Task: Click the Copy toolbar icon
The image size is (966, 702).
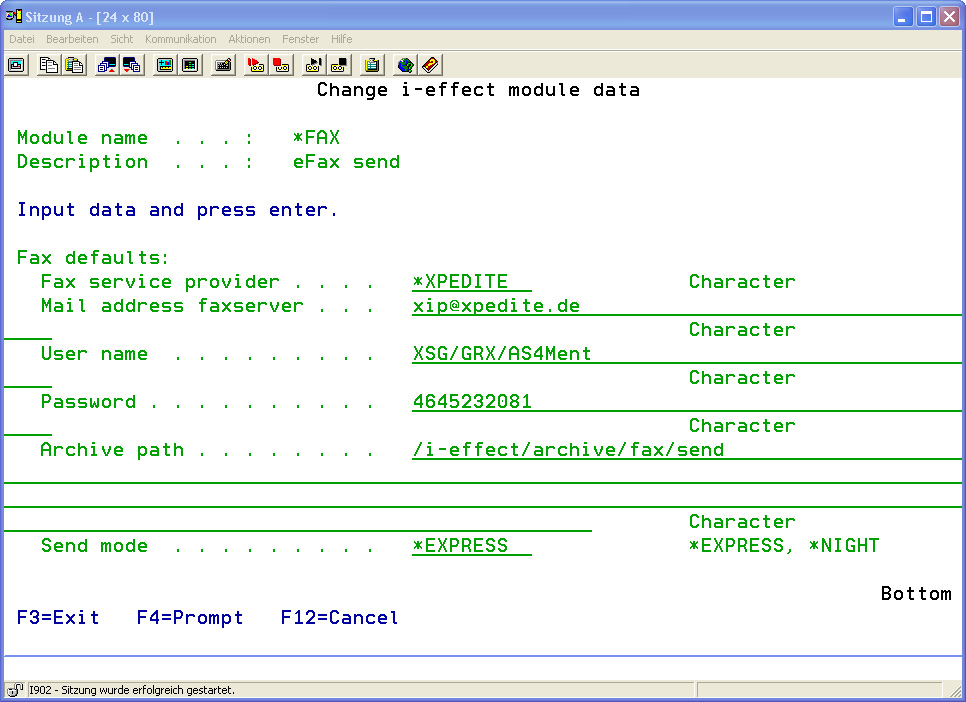Action: [x=48, y=65]
